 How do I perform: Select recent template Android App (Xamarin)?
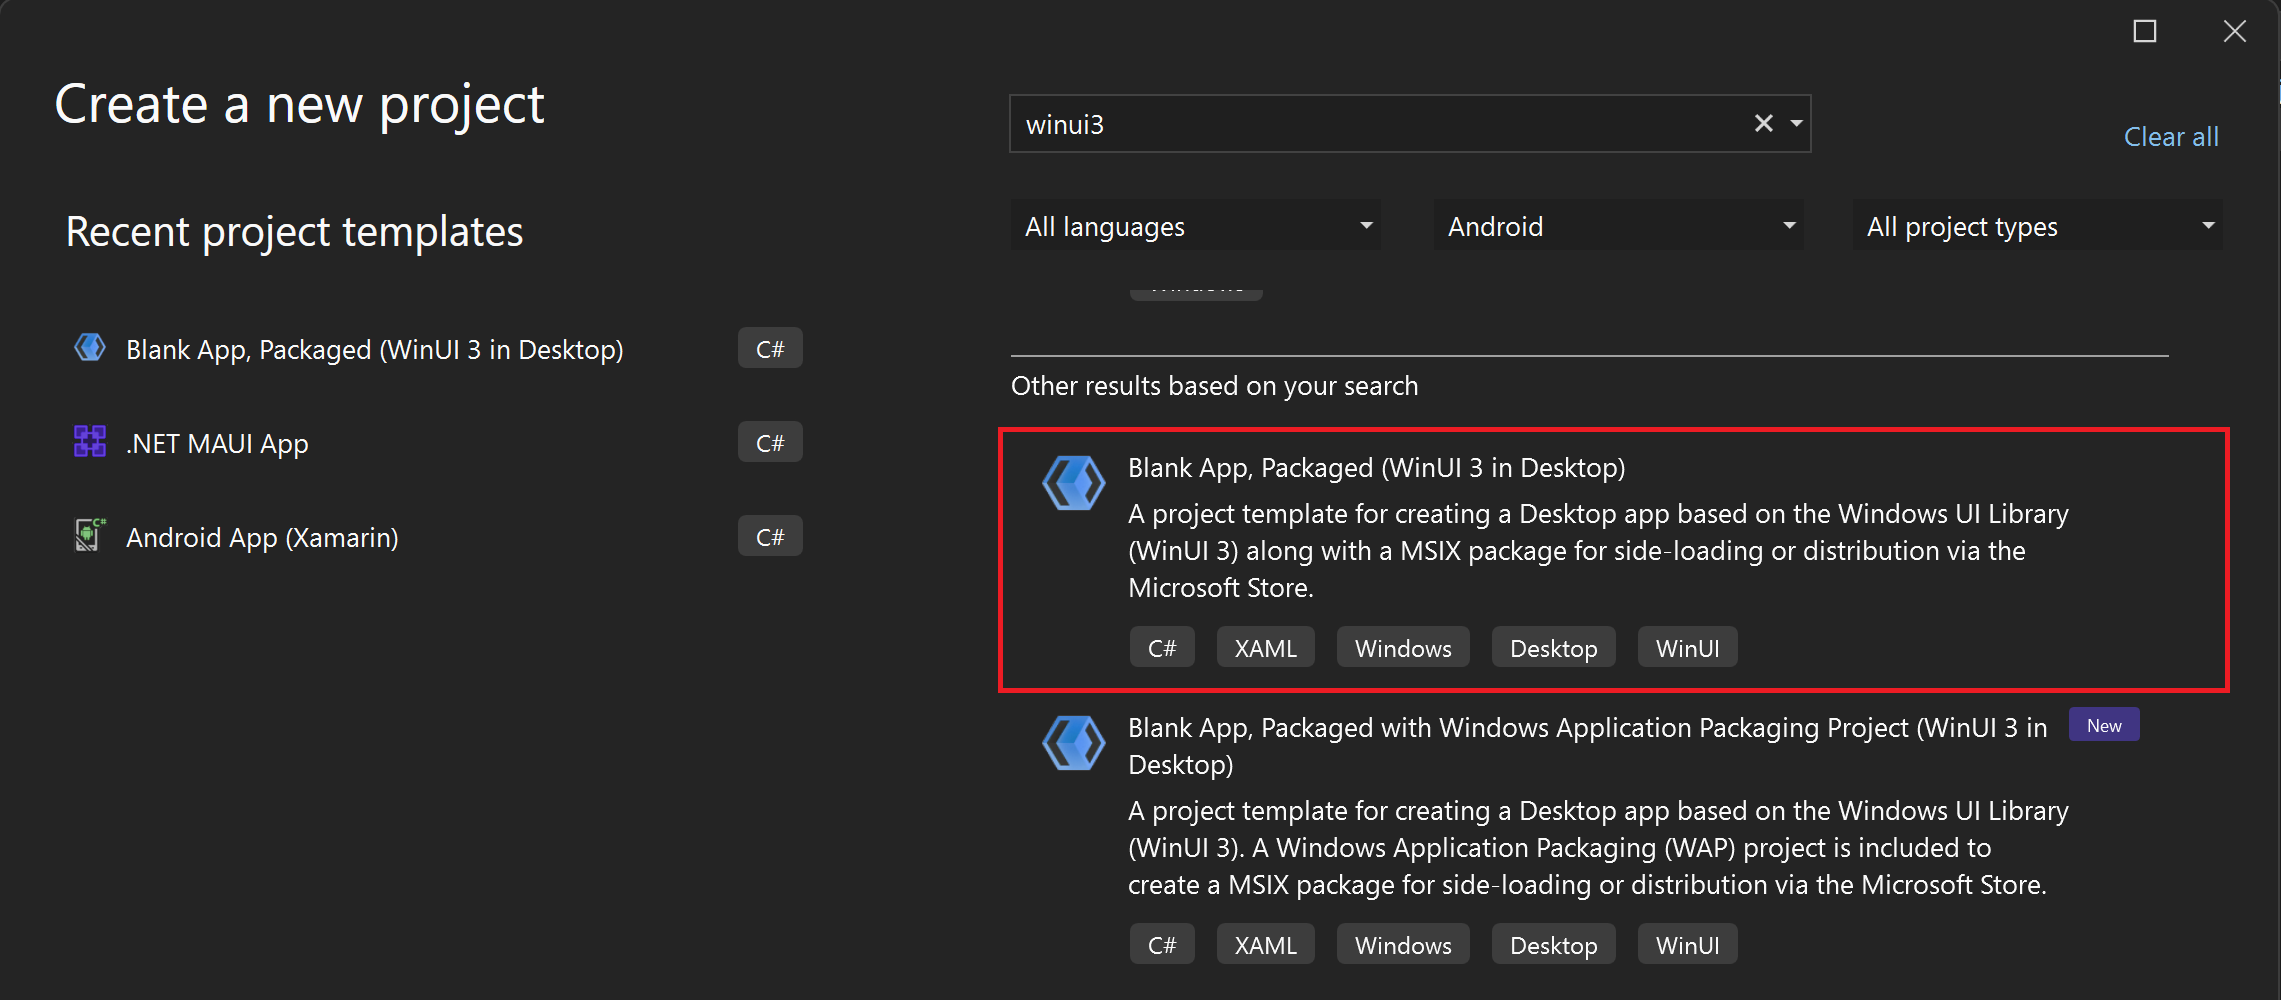[262, 537]
